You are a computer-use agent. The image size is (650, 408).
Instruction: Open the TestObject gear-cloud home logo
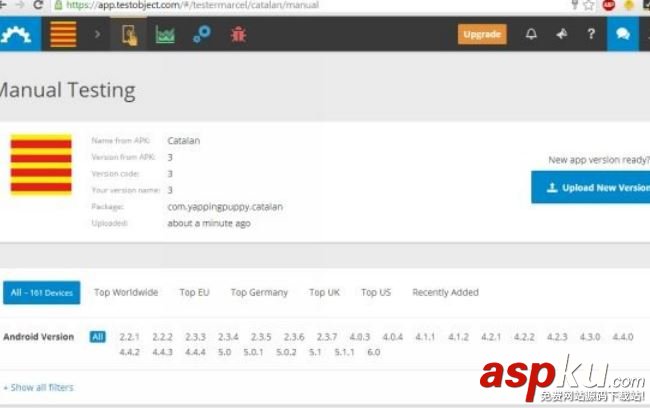pos(17,34)
